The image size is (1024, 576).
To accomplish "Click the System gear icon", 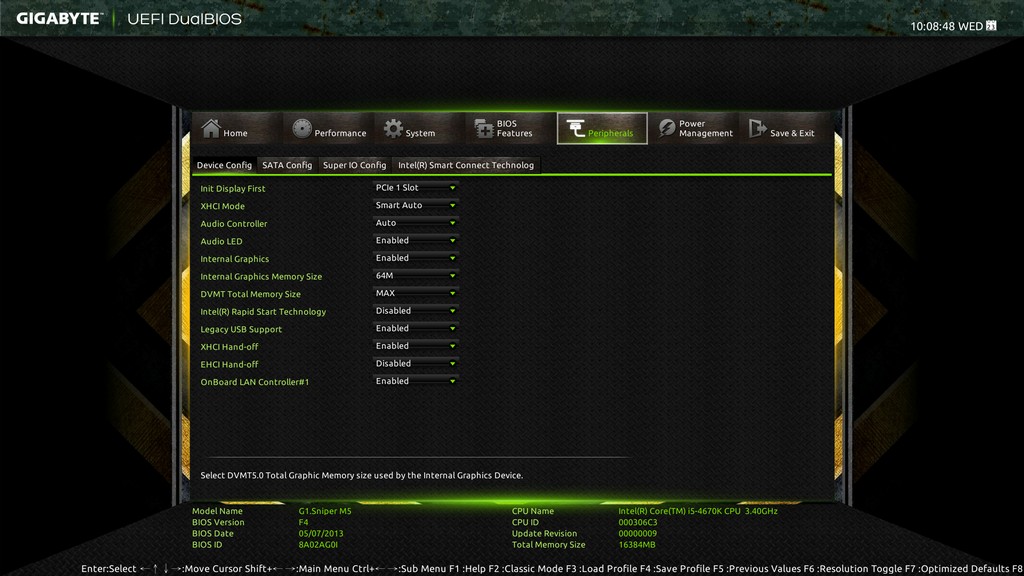I will 393,129.
